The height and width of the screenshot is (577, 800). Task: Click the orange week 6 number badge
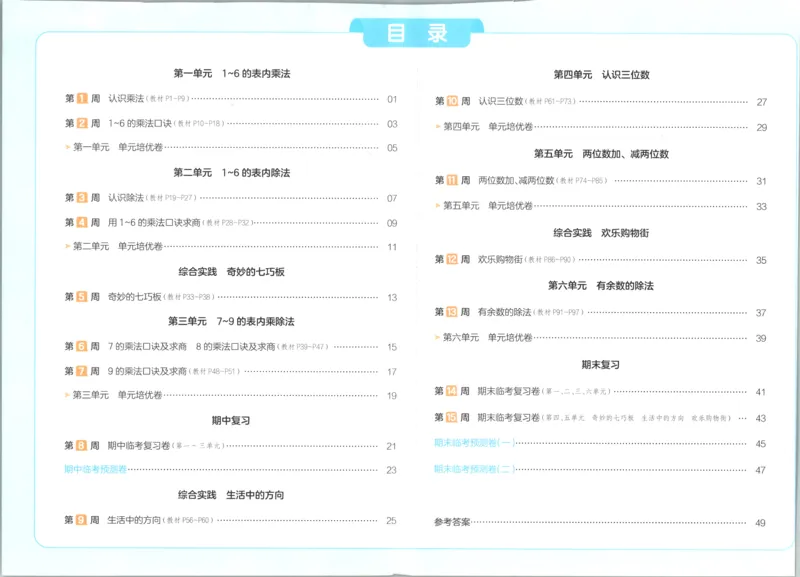82,346
